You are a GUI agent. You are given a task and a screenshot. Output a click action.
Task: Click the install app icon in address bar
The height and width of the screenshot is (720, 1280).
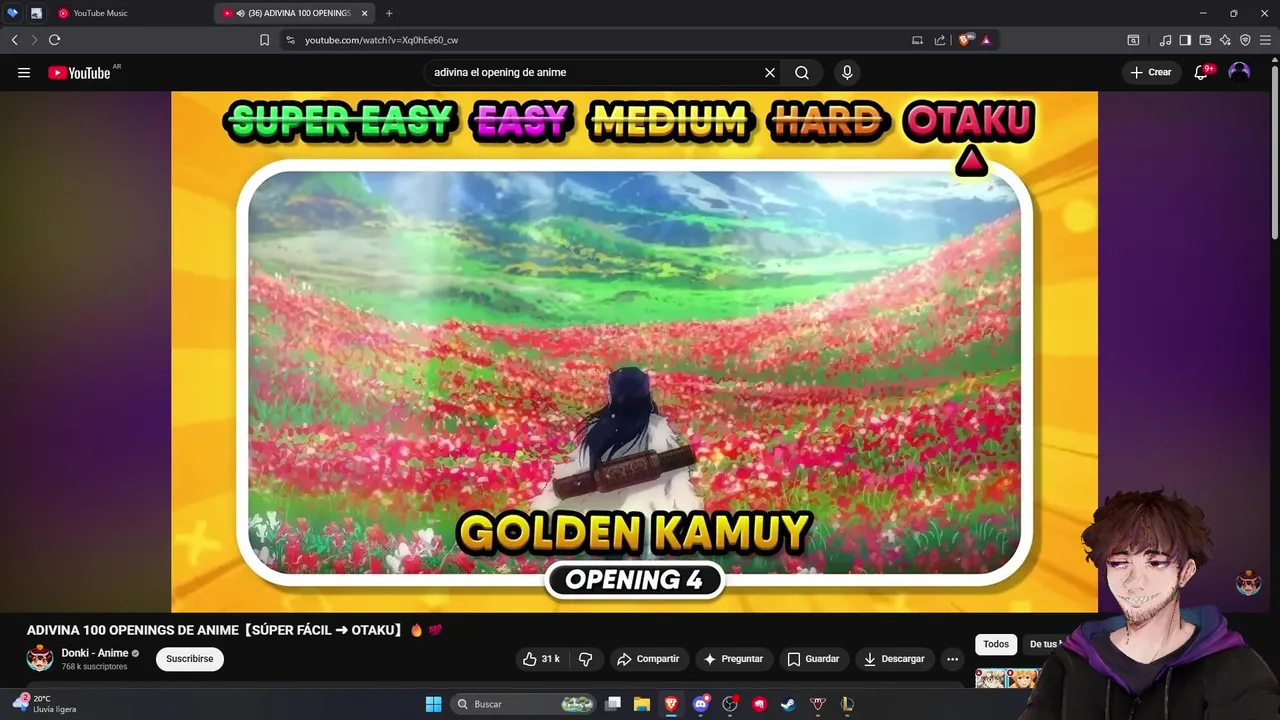(x=917, y=40)
